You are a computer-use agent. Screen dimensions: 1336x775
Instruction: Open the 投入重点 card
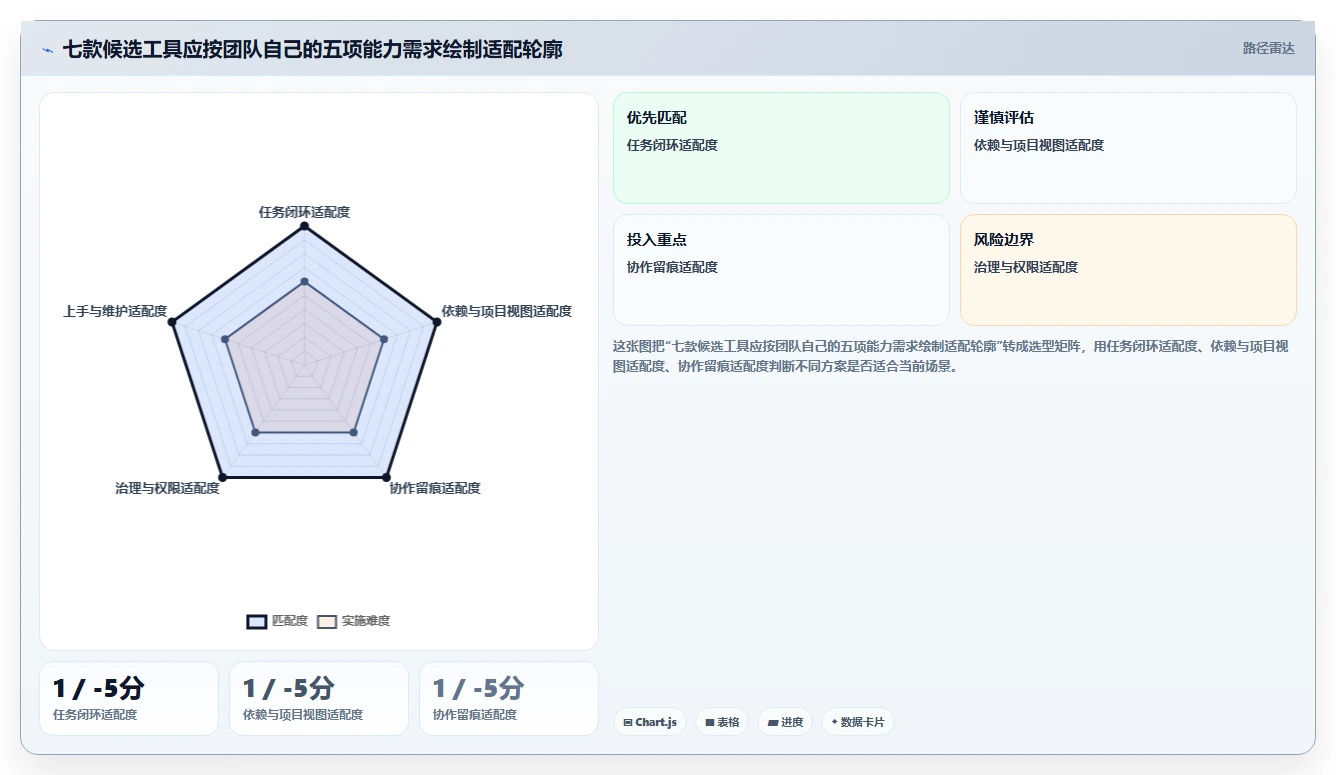coord(781,270)
